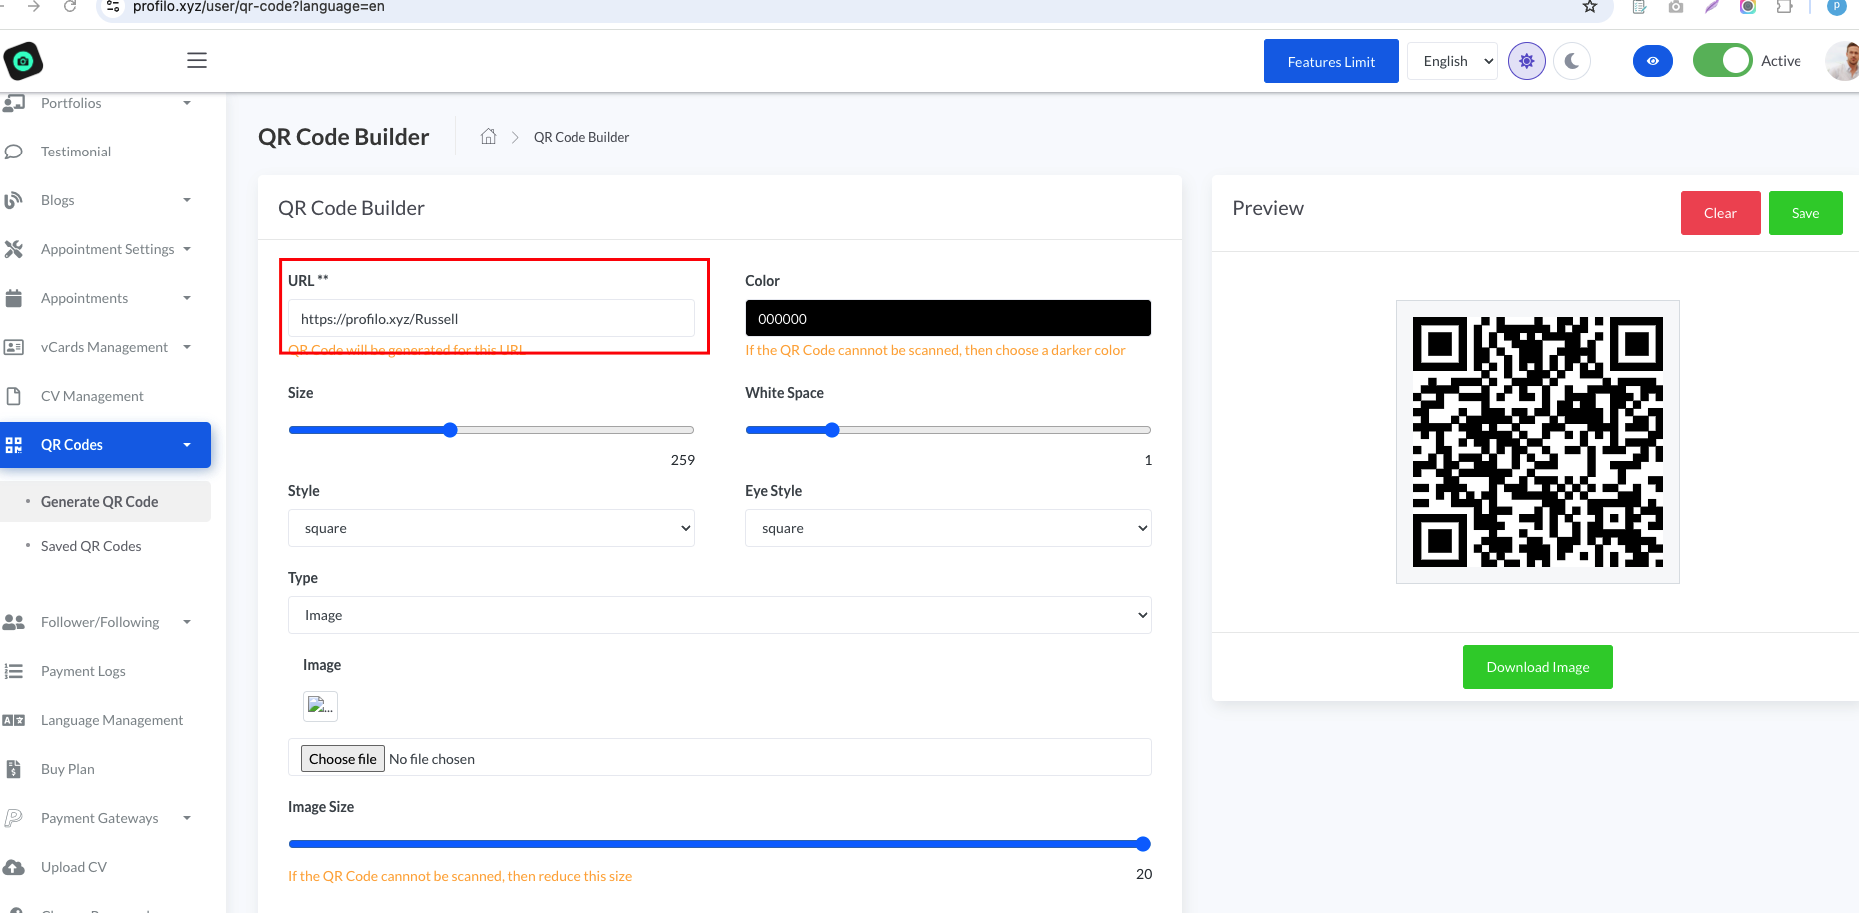Click the blue eye preview icon
The image size is (1859, 913).
[x=1652, y=61]
